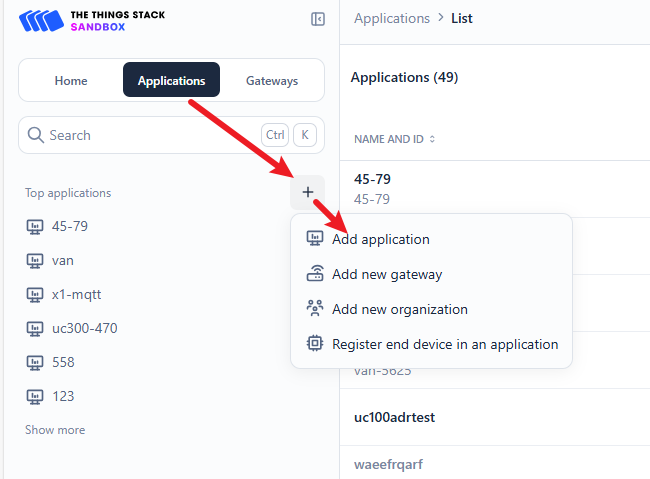Open the 123 application in the sidebar
Screen dimensions: 650x479
point(63,396)
